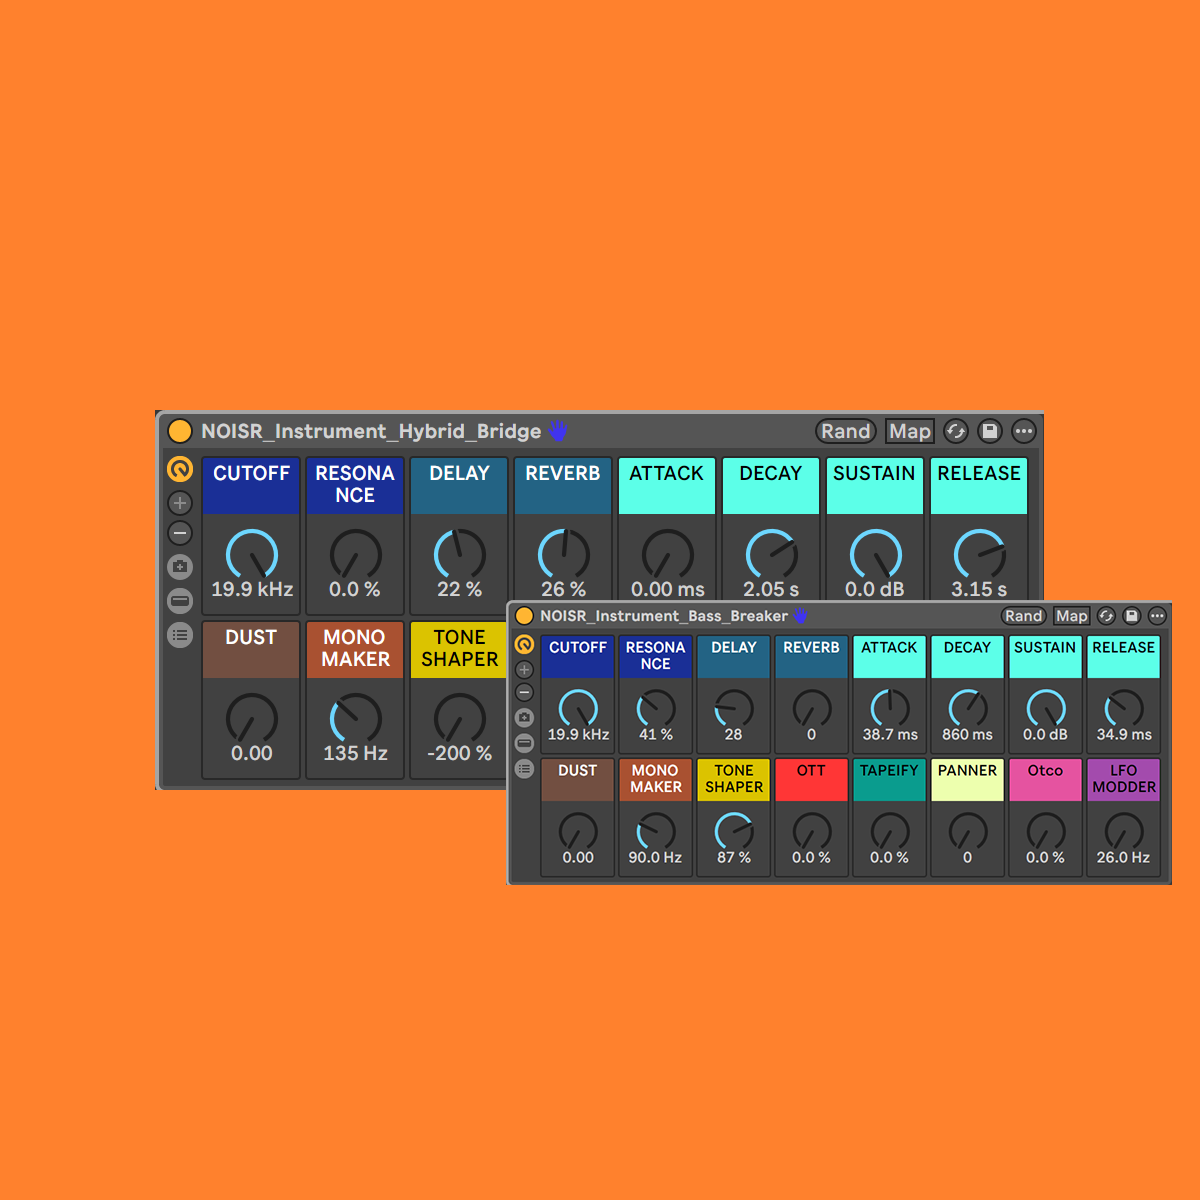1200x1200 pixels.
Task: Toggle the Bass_Breaker device activator circle
Action: pos(523,616)
